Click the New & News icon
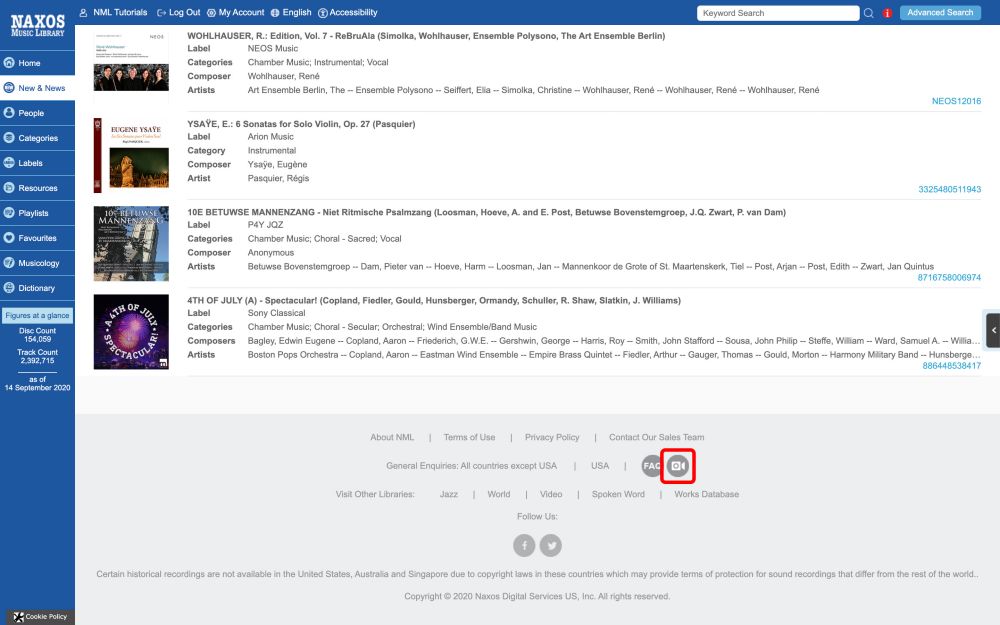The image size is (1000, 625). [x=9, y=87]
